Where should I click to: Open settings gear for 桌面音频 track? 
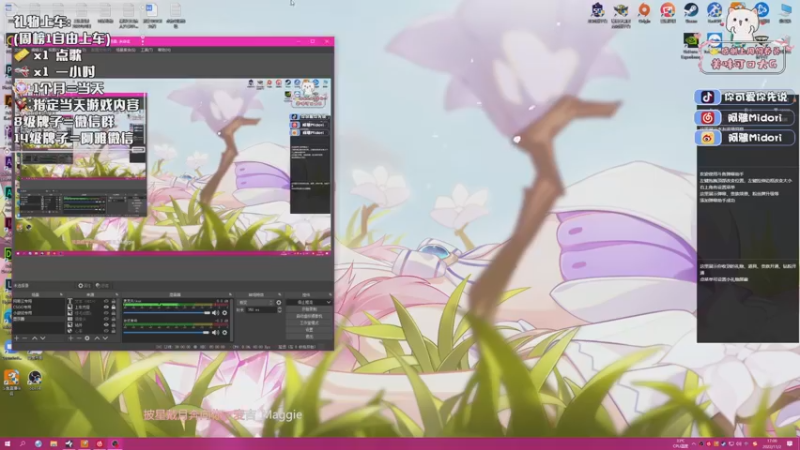pos(224,332)
